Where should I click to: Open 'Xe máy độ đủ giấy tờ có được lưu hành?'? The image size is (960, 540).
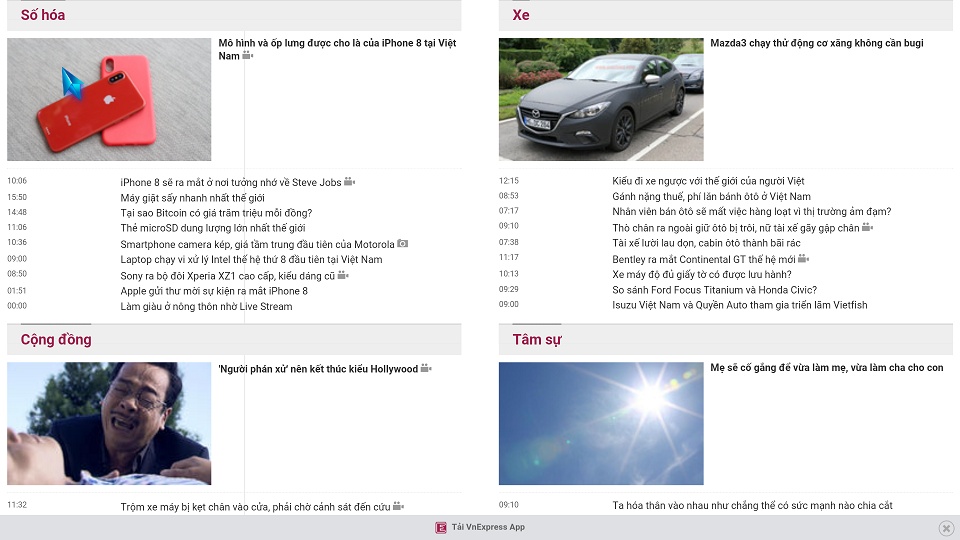tap(702, 274)
